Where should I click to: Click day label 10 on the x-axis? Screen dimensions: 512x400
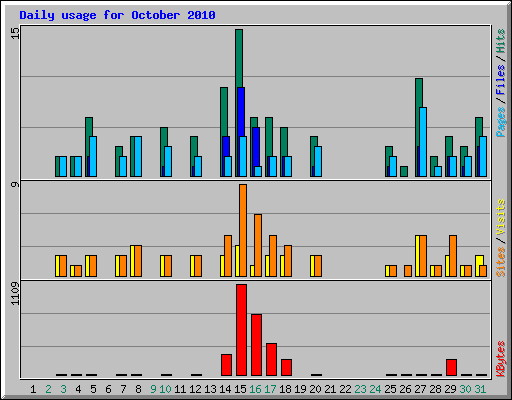[x=165, y=389]
